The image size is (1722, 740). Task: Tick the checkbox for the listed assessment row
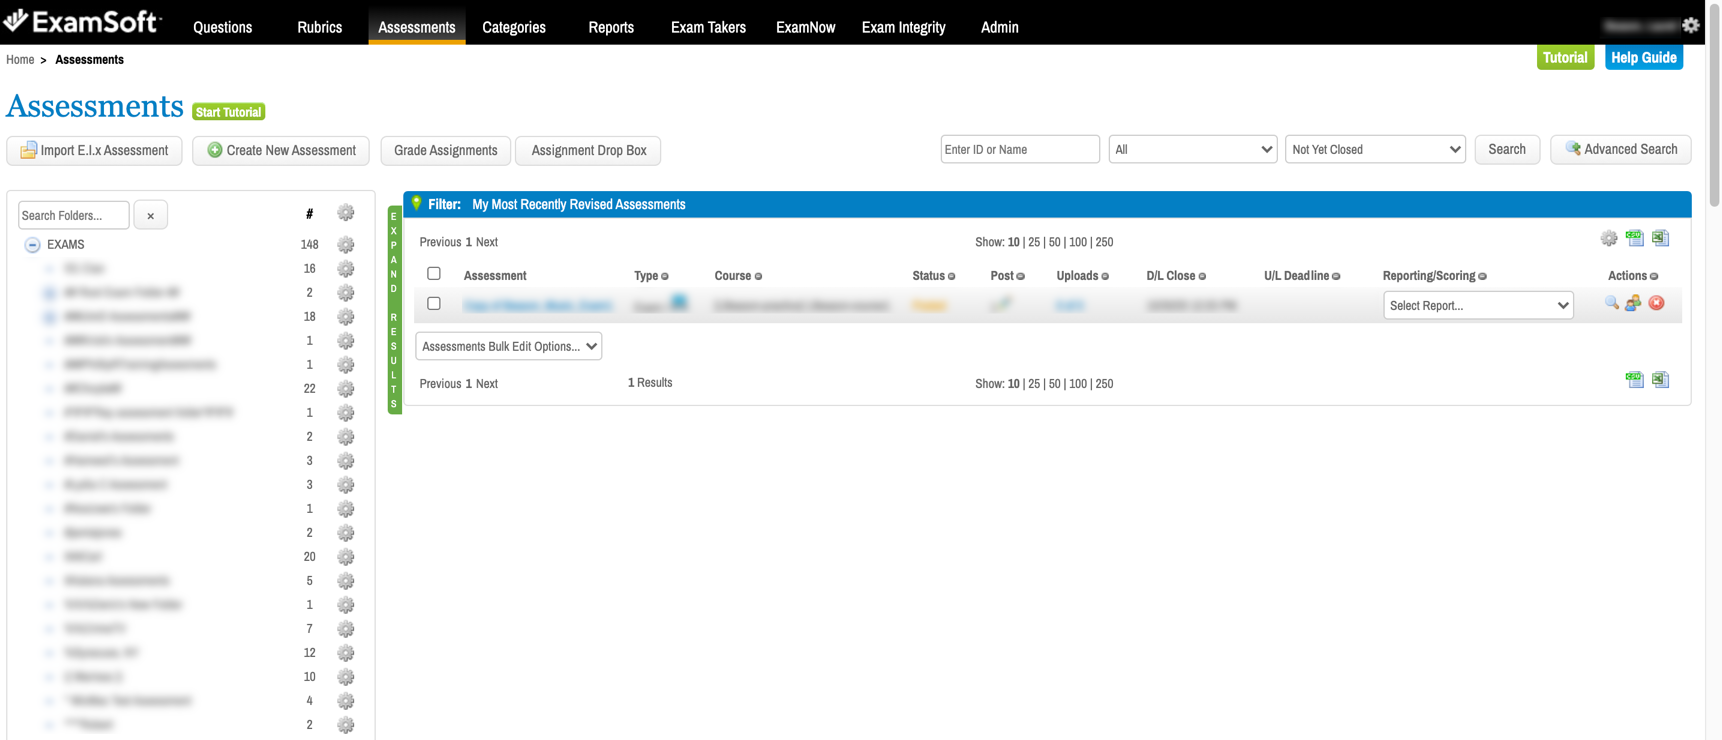pos(434,303)
